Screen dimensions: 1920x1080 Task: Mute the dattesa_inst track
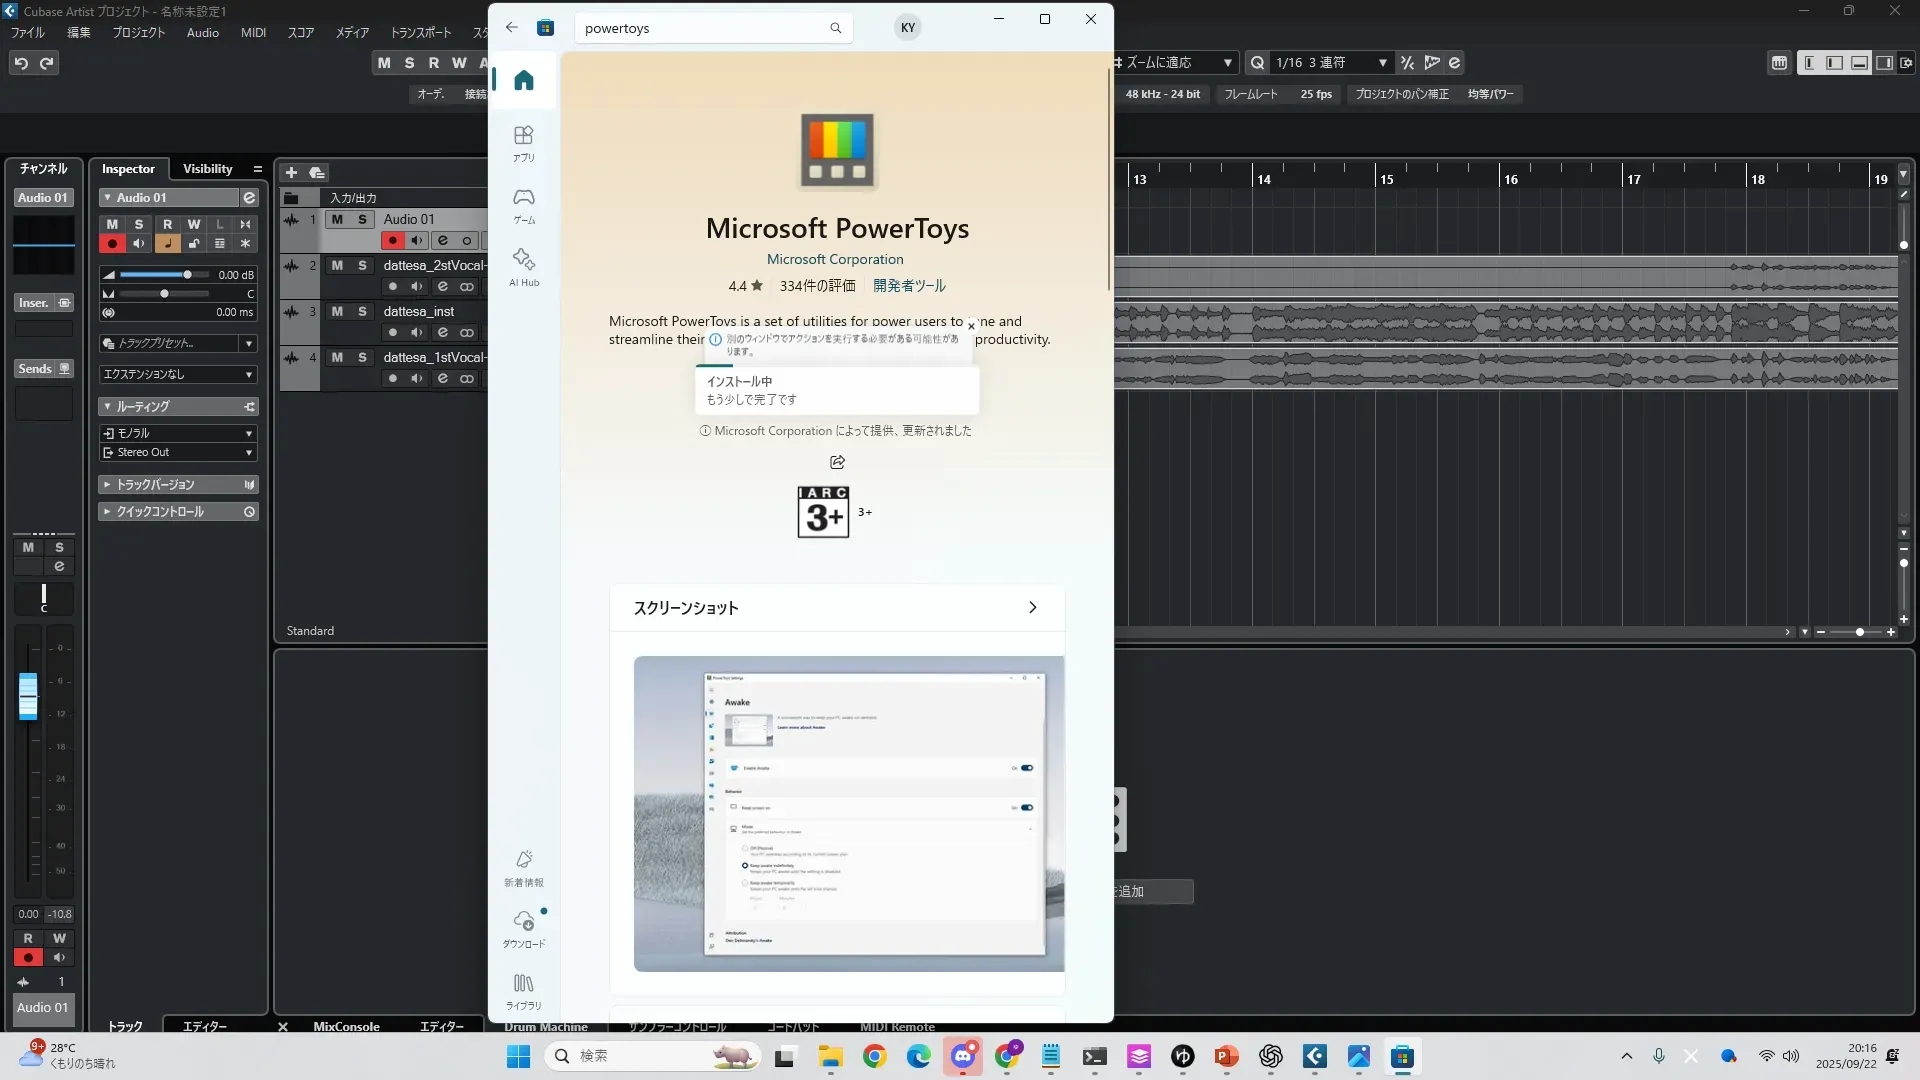[337, 311]
